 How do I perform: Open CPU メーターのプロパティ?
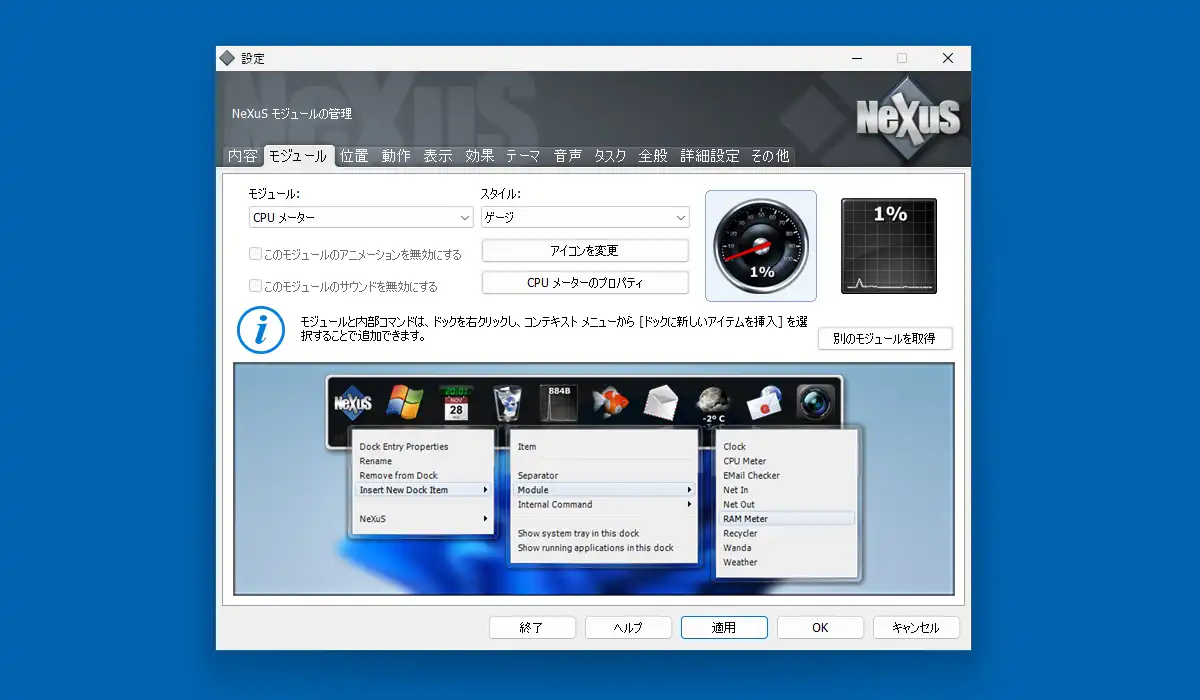coord(585,283)
